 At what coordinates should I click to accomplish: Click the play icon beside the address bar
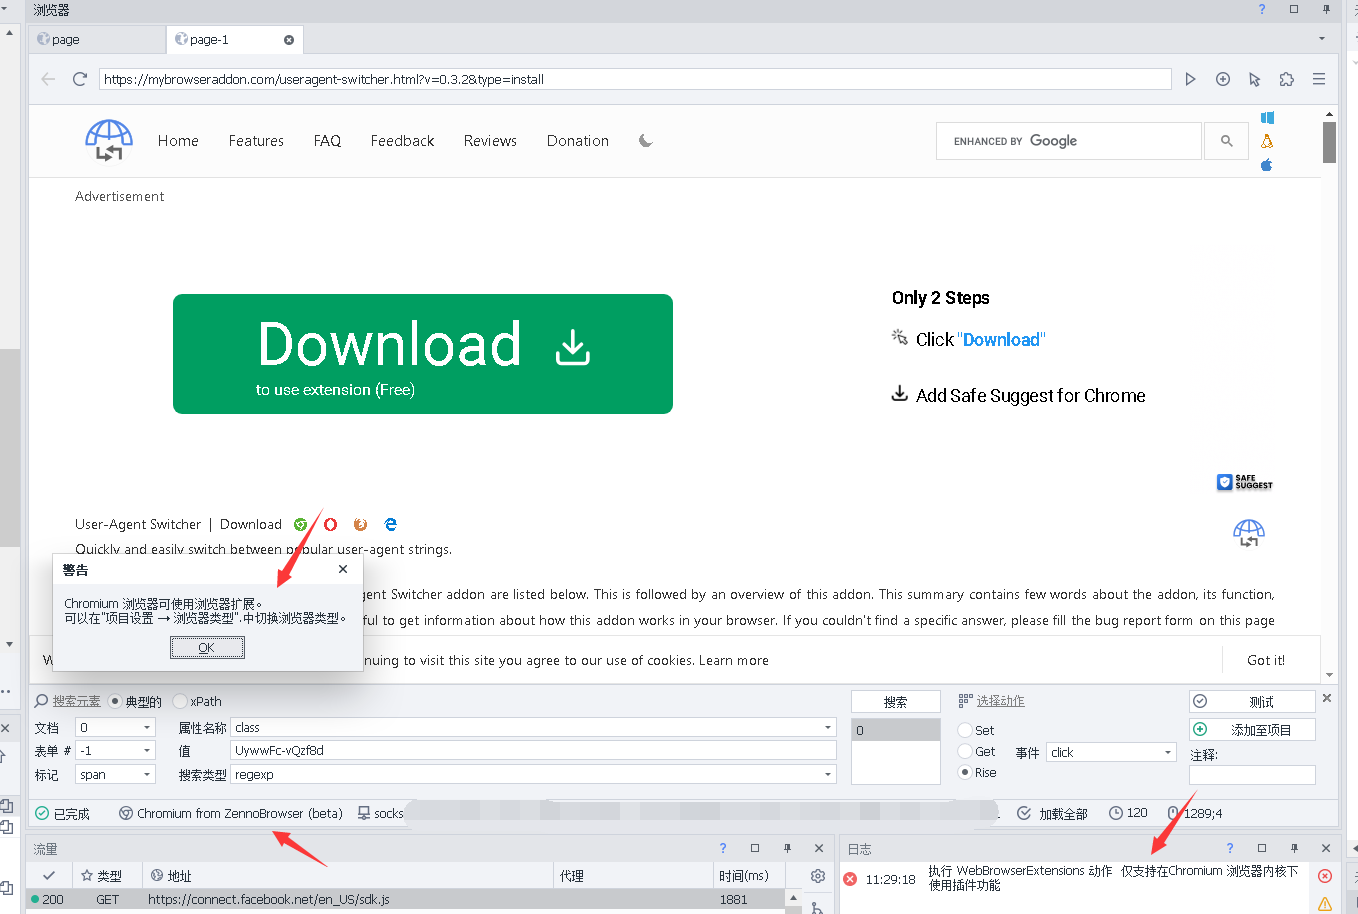[x=1190, y=79]
